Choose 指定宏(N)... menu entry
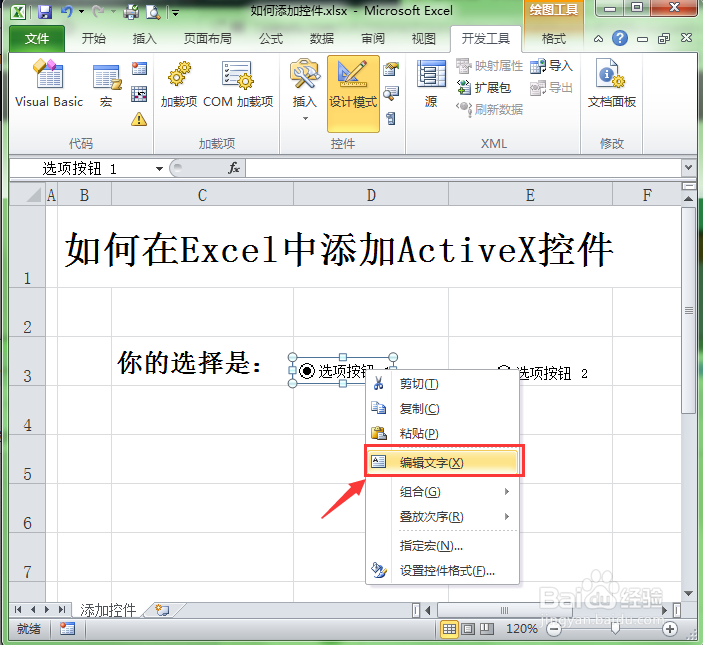 [x=443, y=545]
